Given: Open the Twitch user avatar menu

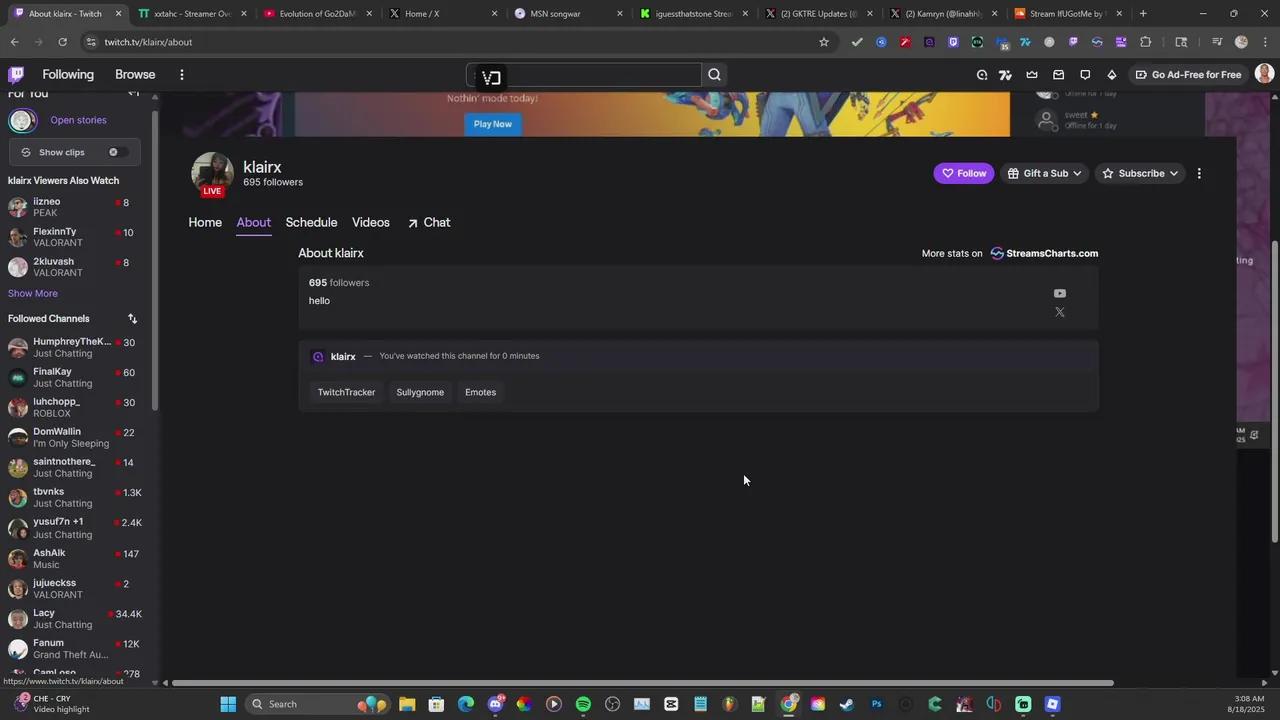Looking at the screenshot, I should (x=1264, y=74).
